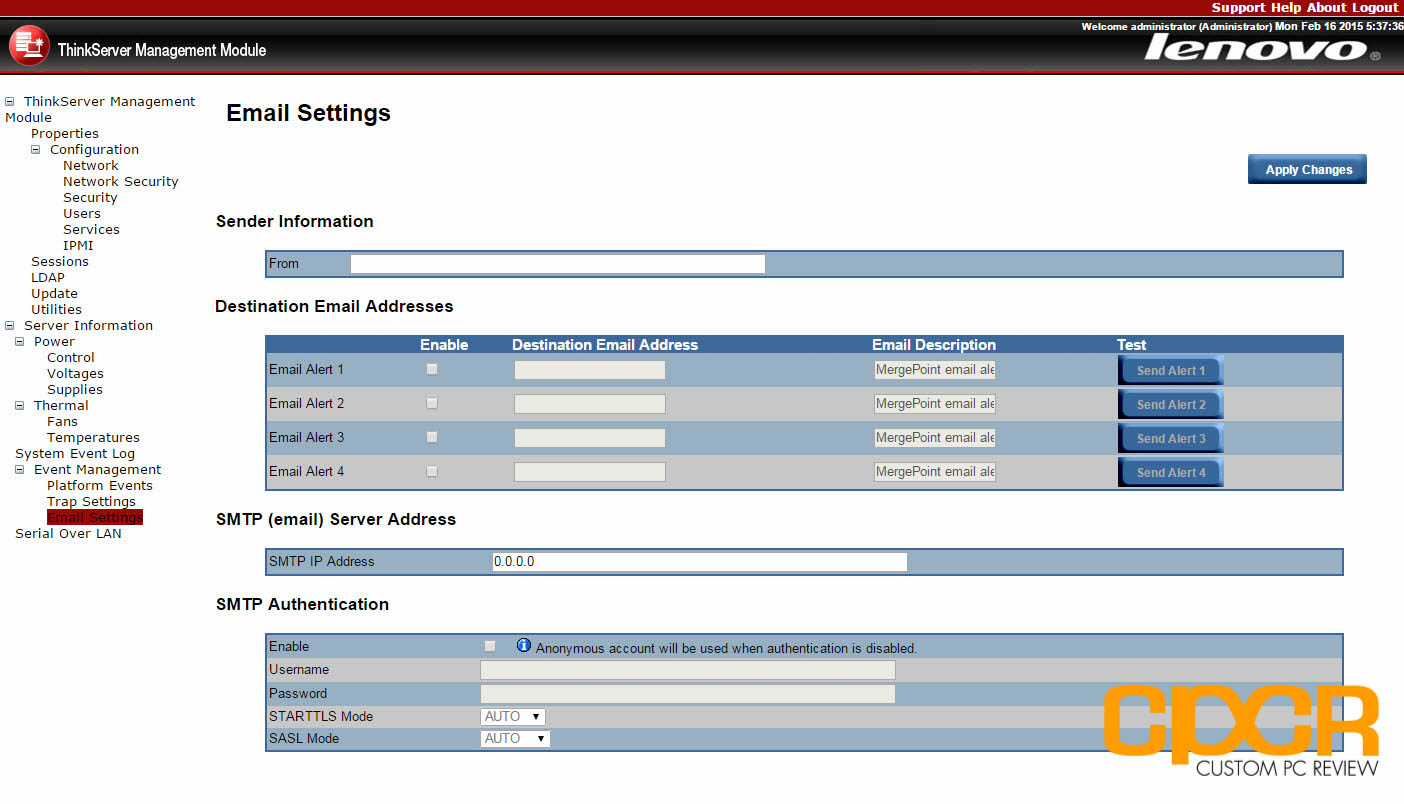Open Fans under Thermal
Screen dimensions: 1404x804
tap(62, 421)
